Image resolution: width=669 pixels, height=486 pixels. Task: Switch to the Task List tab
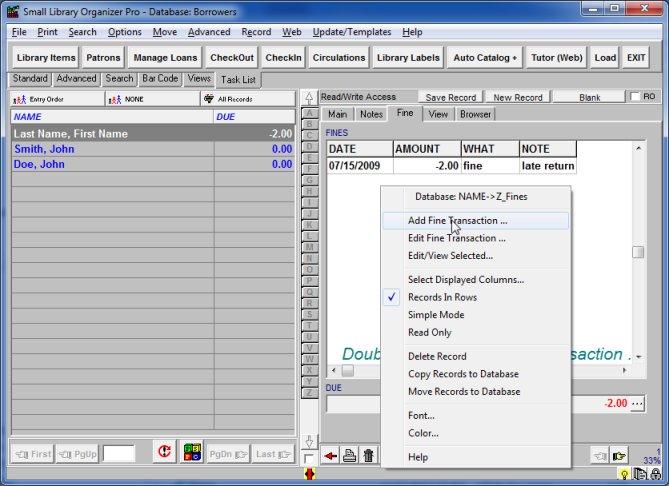[238, 80]
